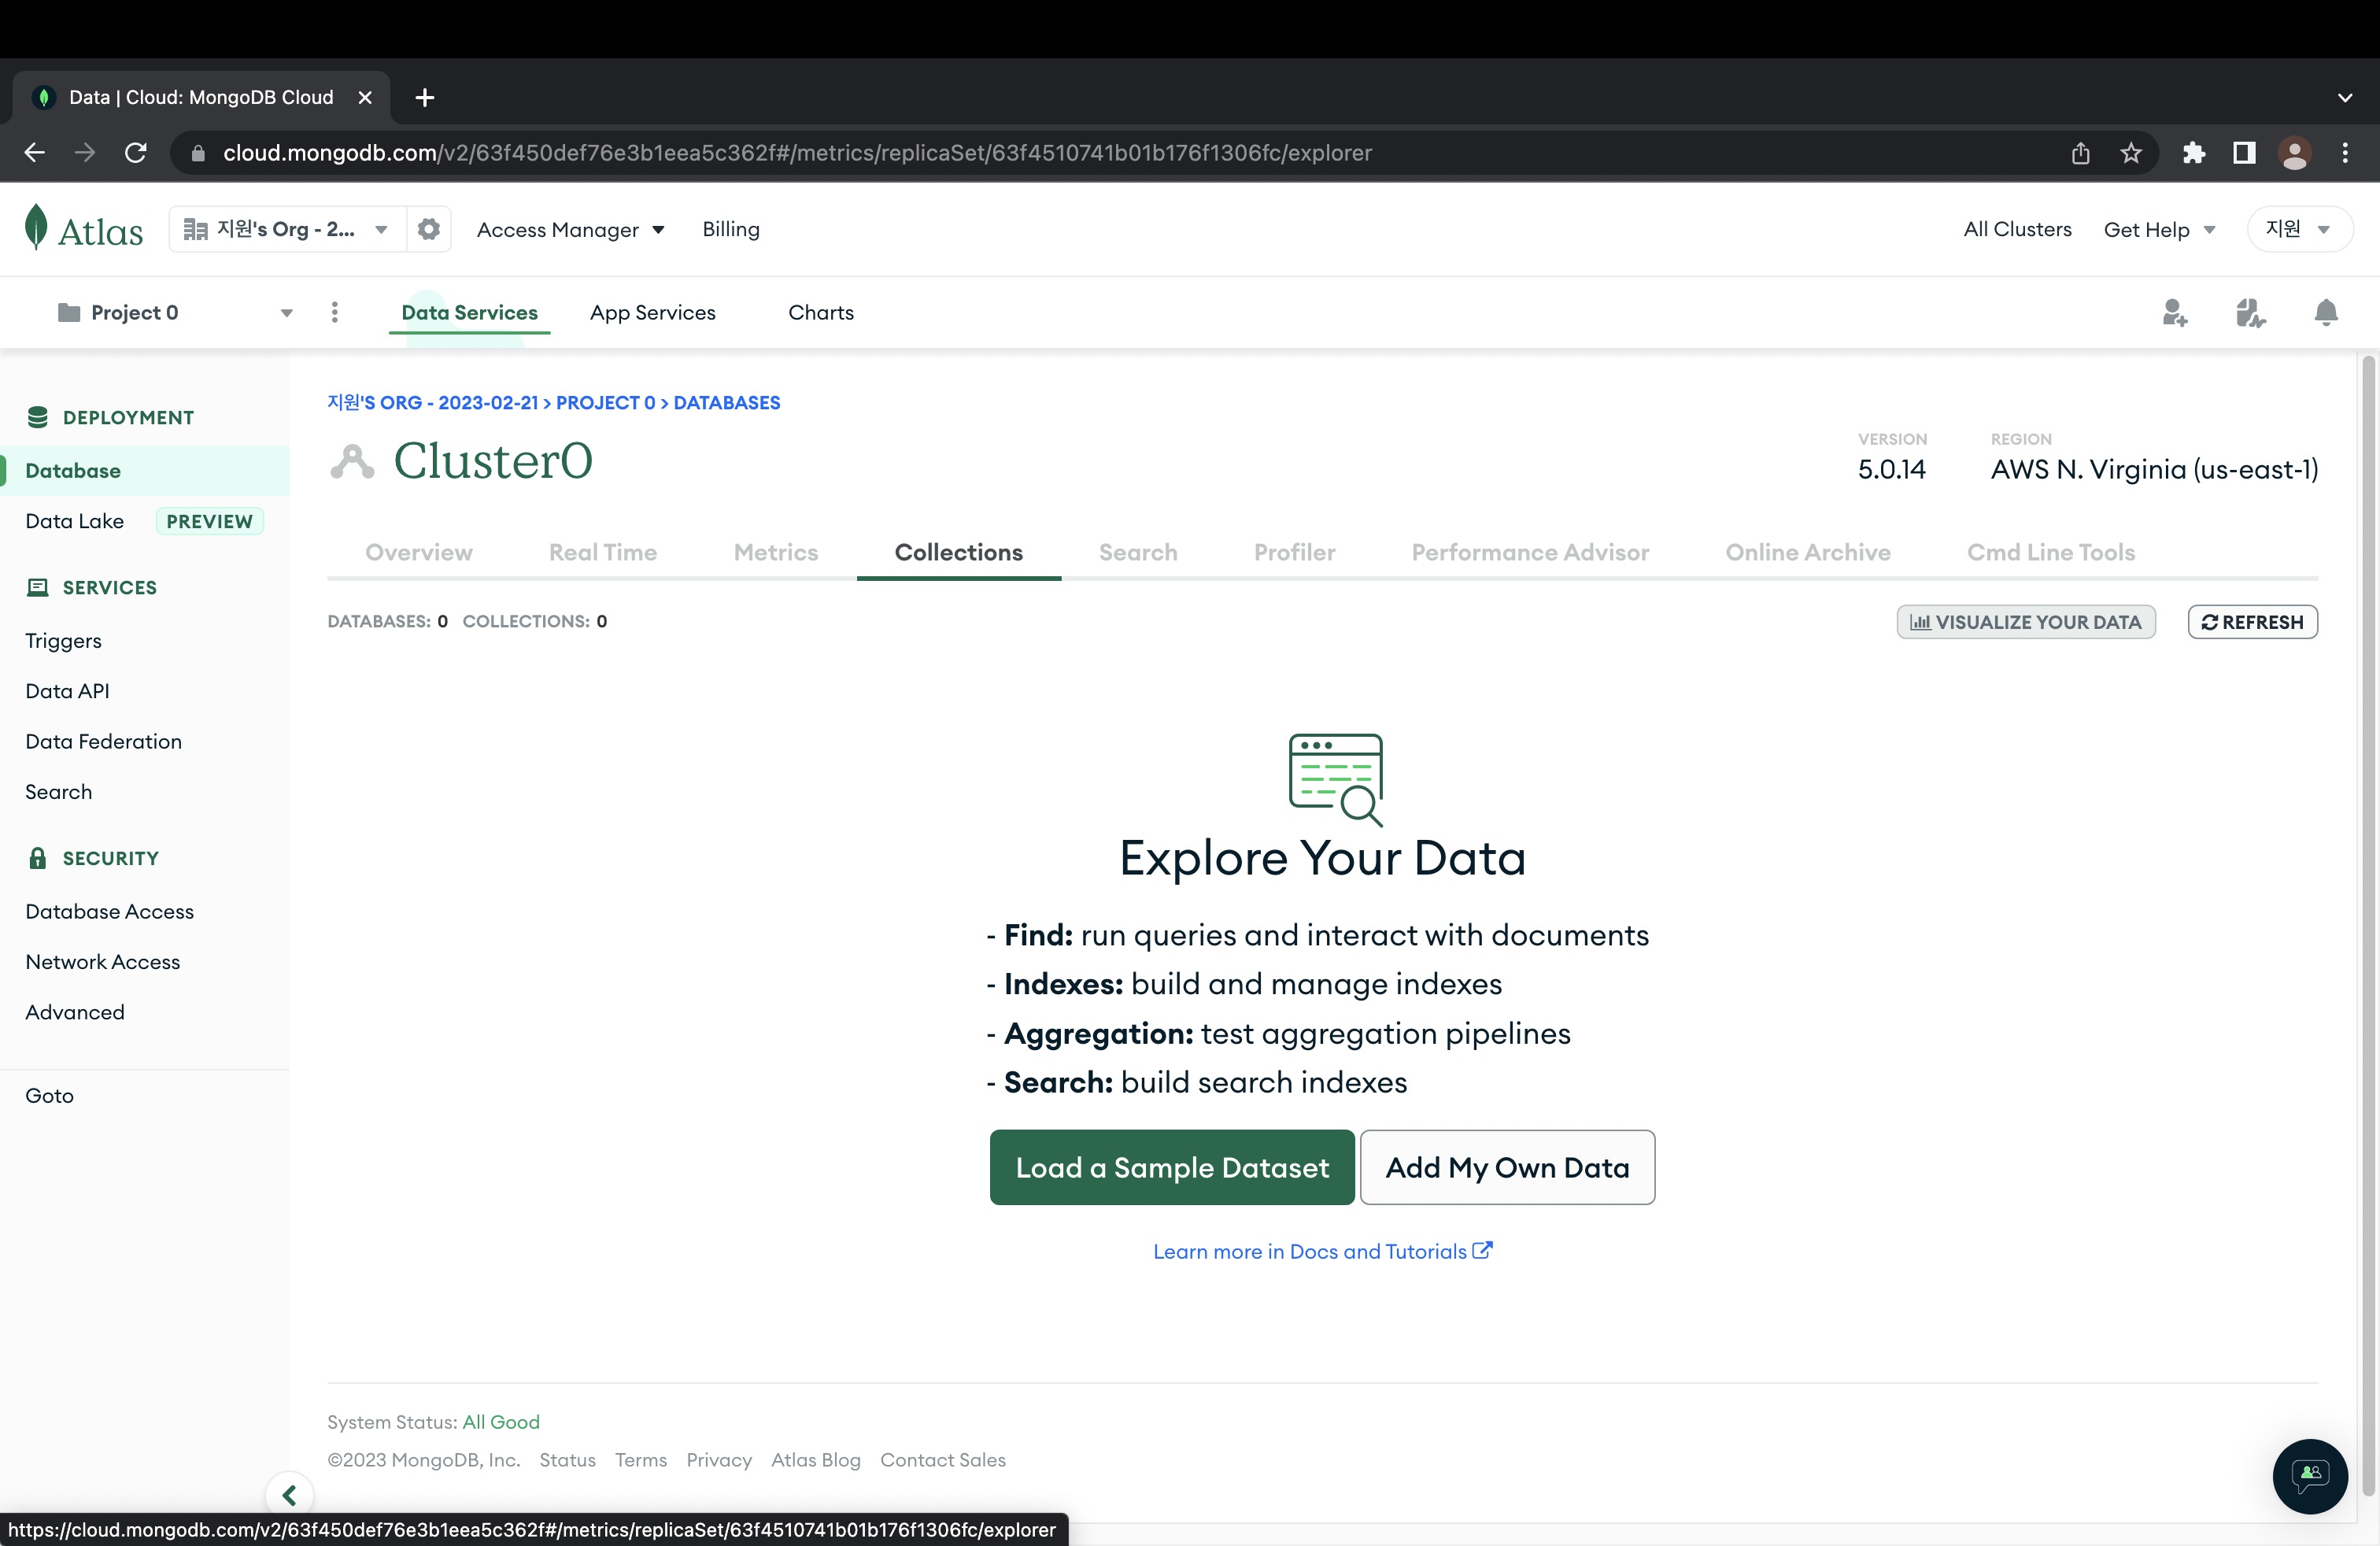Open the Real Time tab
Viewport: 2380px width, 1546px height.
[x=603, y=553]
